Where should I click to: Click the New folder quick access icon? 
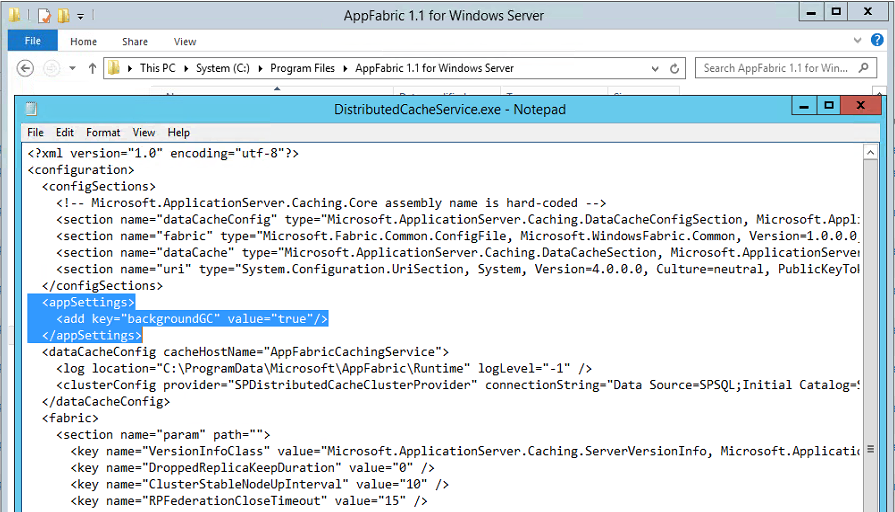click(x=63, y=15)
